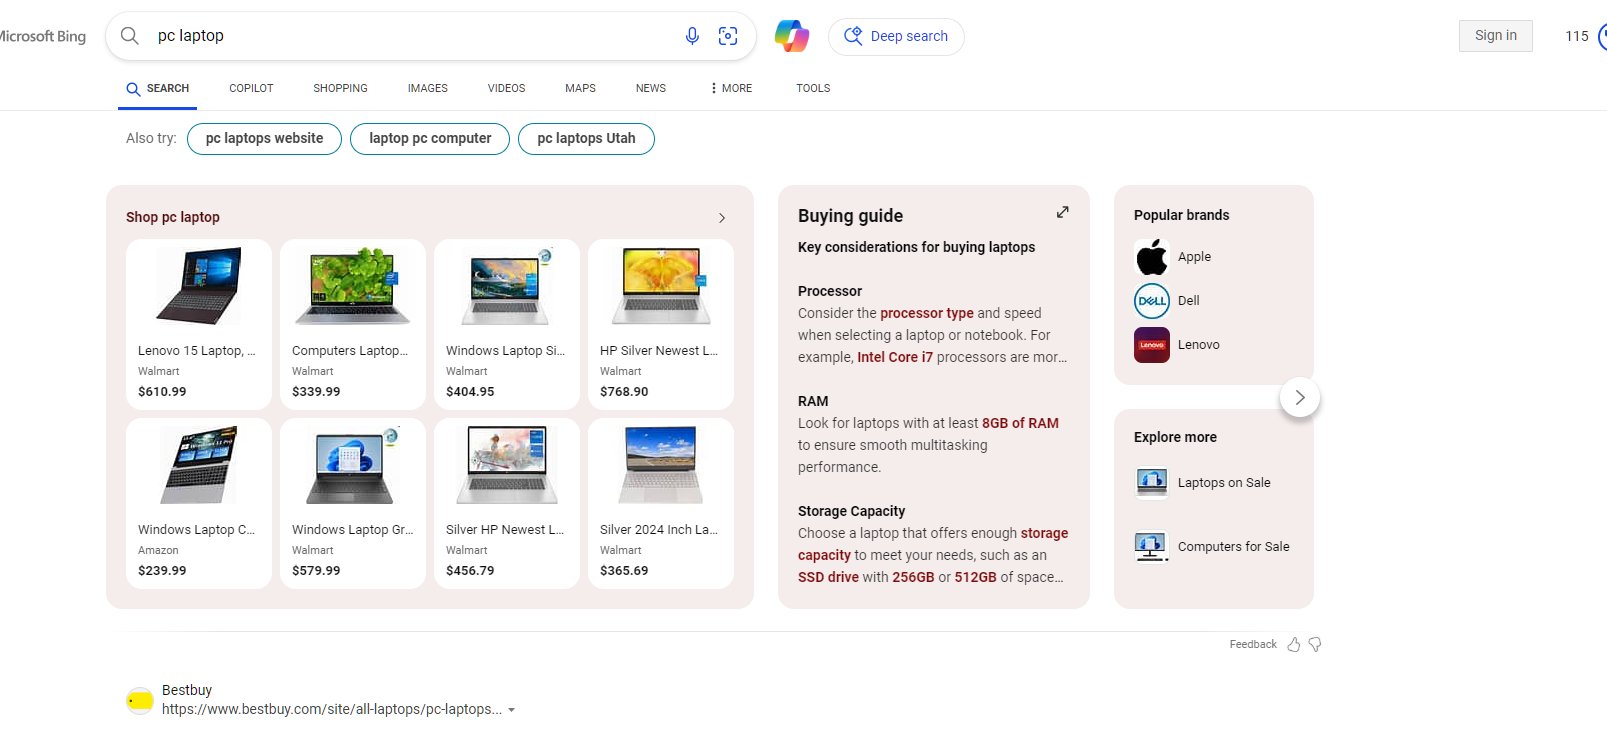Switch to the NEWS tab
Screen dimensions: 1607x730
point(650,88)
